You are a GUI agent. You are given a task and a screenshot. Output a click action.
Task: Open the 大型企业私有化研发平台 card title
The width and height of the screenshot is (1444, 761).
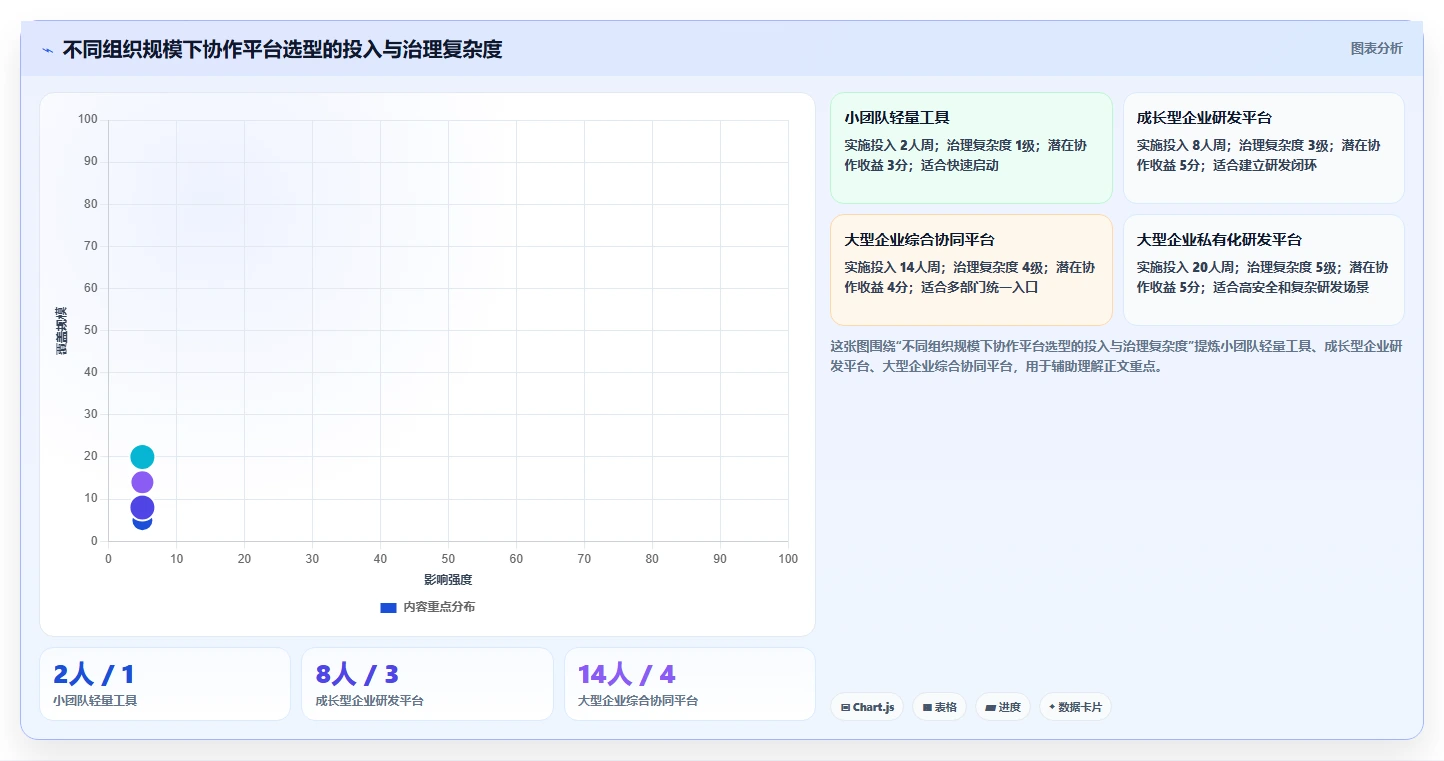pyautogui.click(x=1219, y=239)
